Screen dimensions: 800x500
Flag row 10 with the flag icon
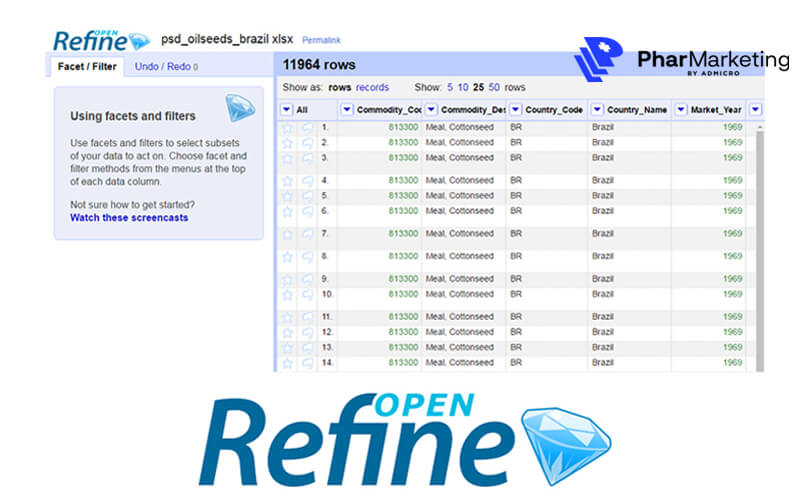307,294
